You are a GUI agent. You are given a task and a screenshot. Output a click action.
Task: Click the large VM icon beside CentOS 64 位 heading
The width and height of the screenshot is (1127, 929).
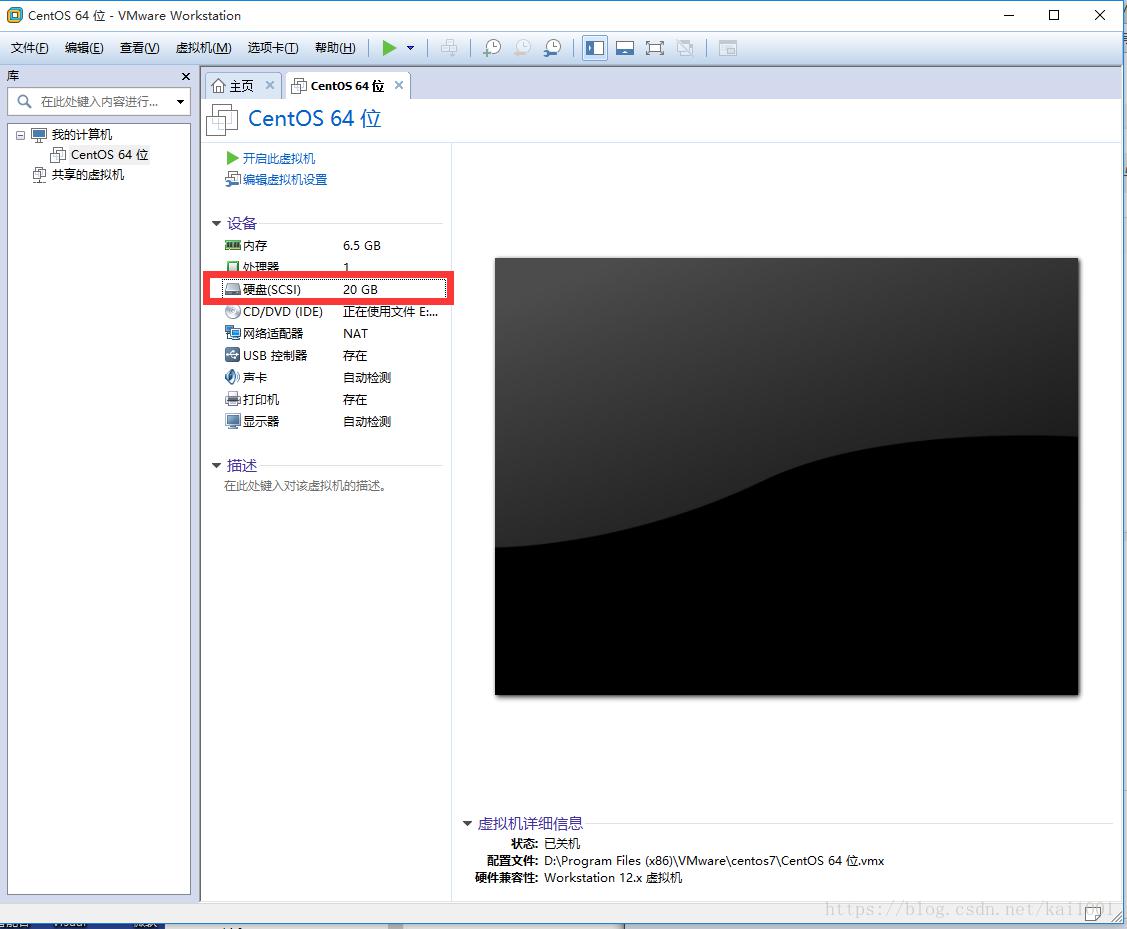pos(222,119)
